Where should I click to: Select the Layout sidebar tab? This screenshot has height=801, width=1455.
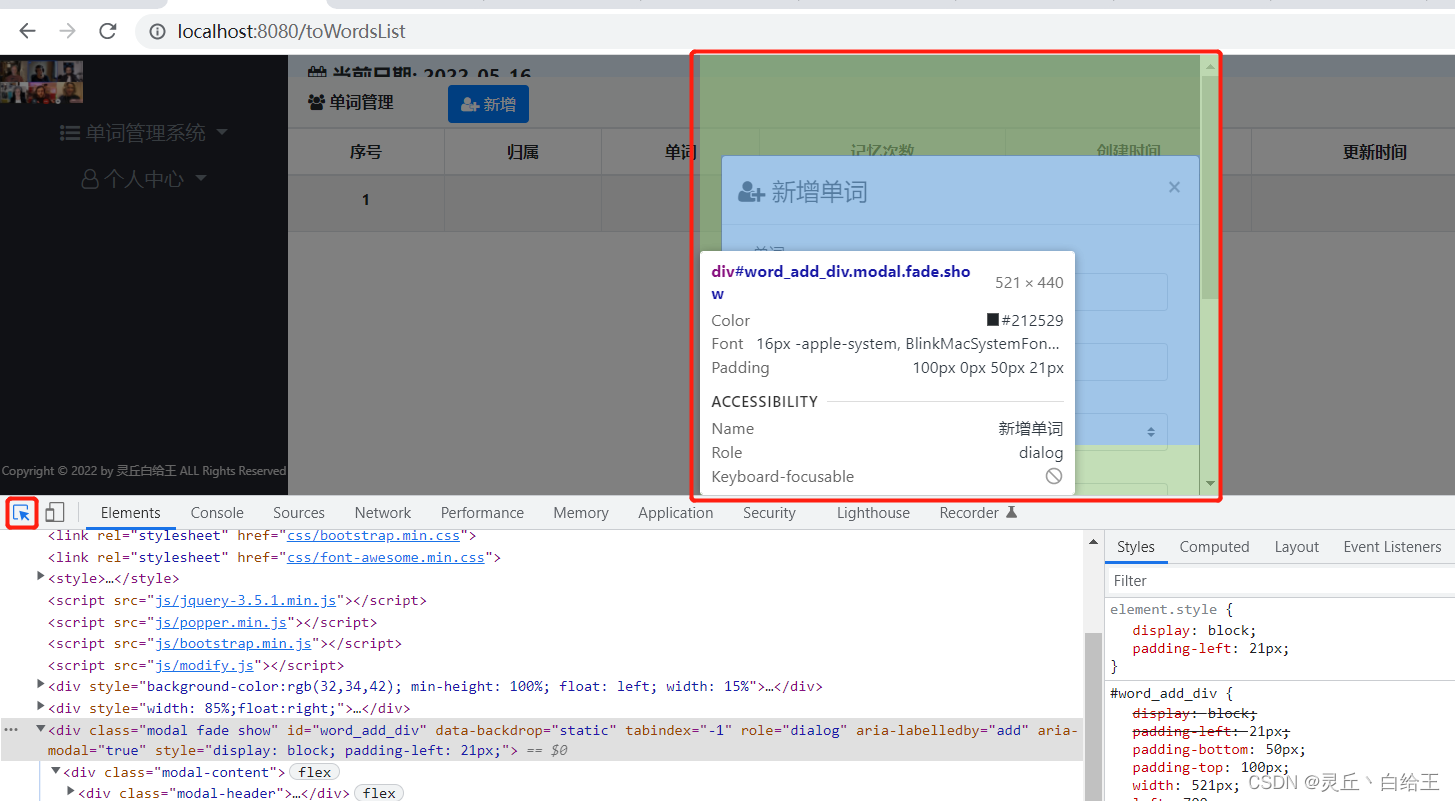[1297, 547]
